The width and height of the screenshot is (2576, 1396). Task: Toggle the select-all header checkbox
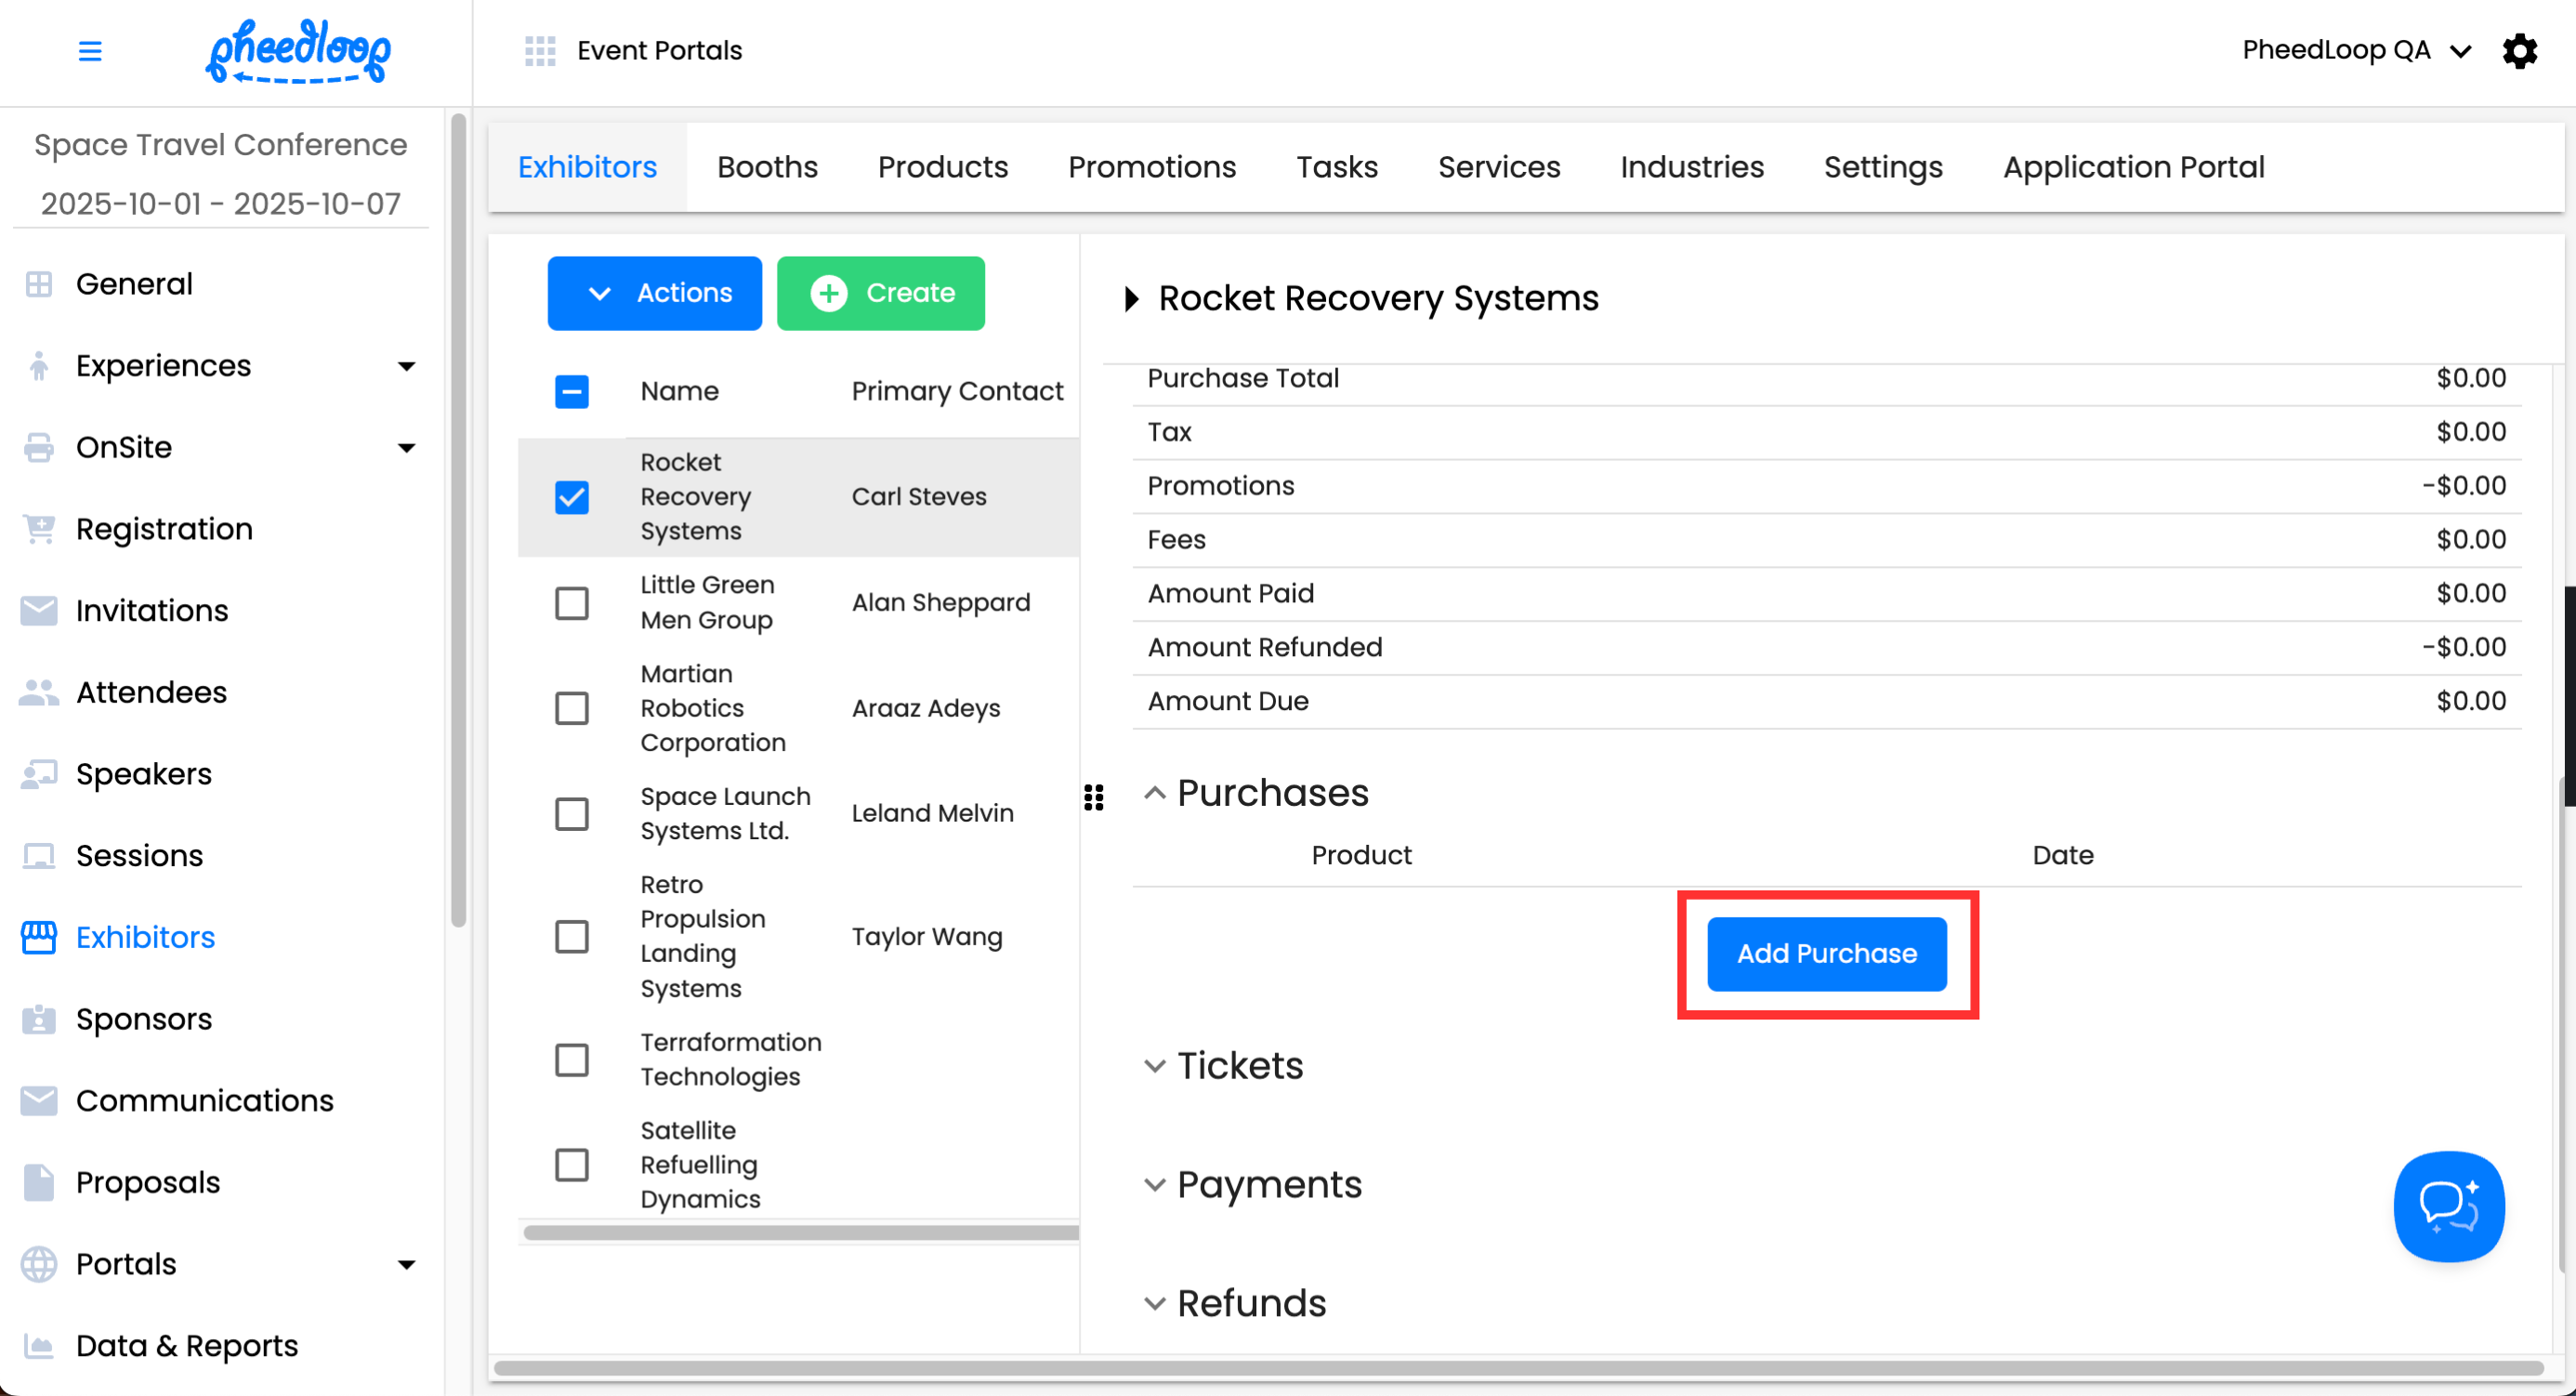(571, 391)
